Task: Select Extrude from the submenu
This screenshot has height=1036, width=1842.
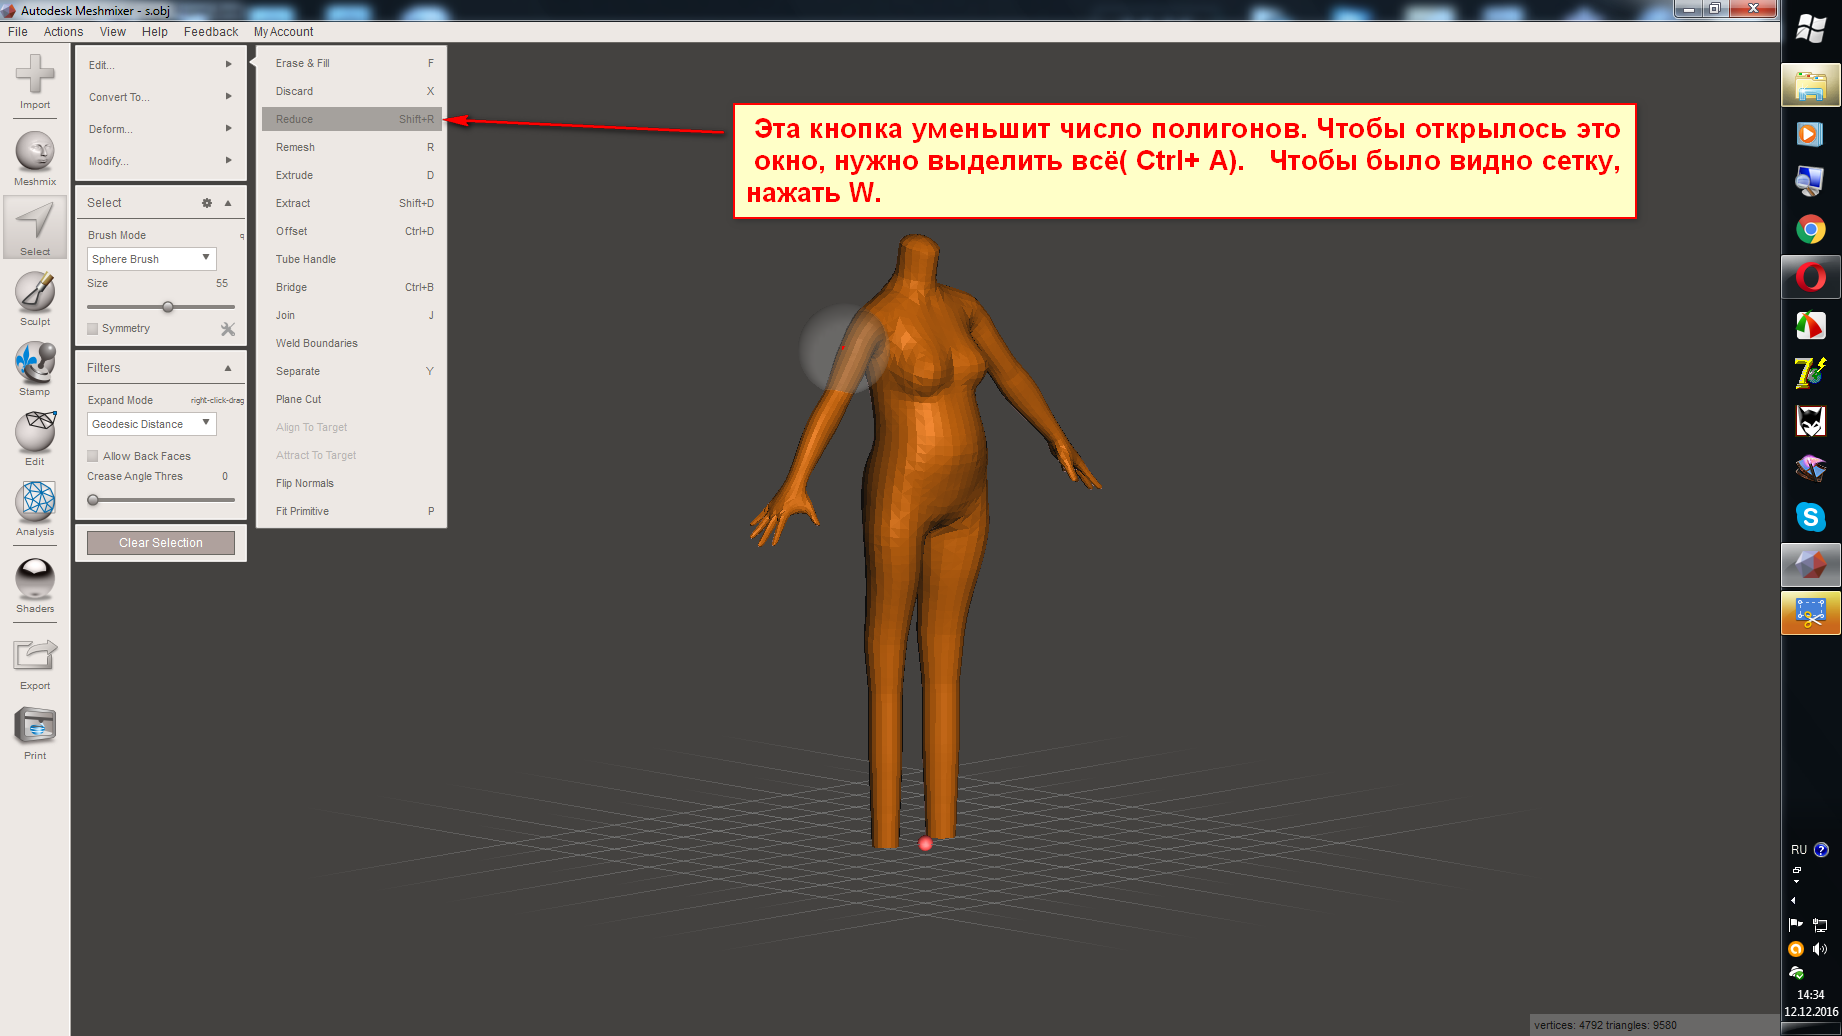Action: [352, 175]
